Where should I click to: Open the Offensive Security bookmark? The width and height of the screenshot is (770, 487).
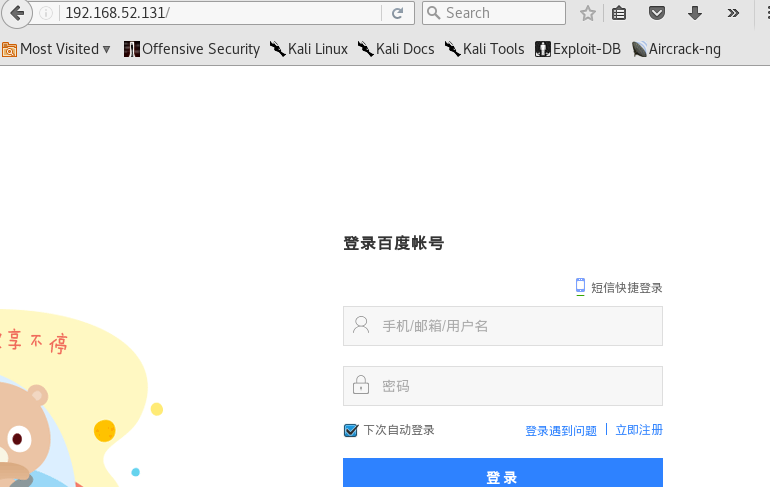click(192, 49)
